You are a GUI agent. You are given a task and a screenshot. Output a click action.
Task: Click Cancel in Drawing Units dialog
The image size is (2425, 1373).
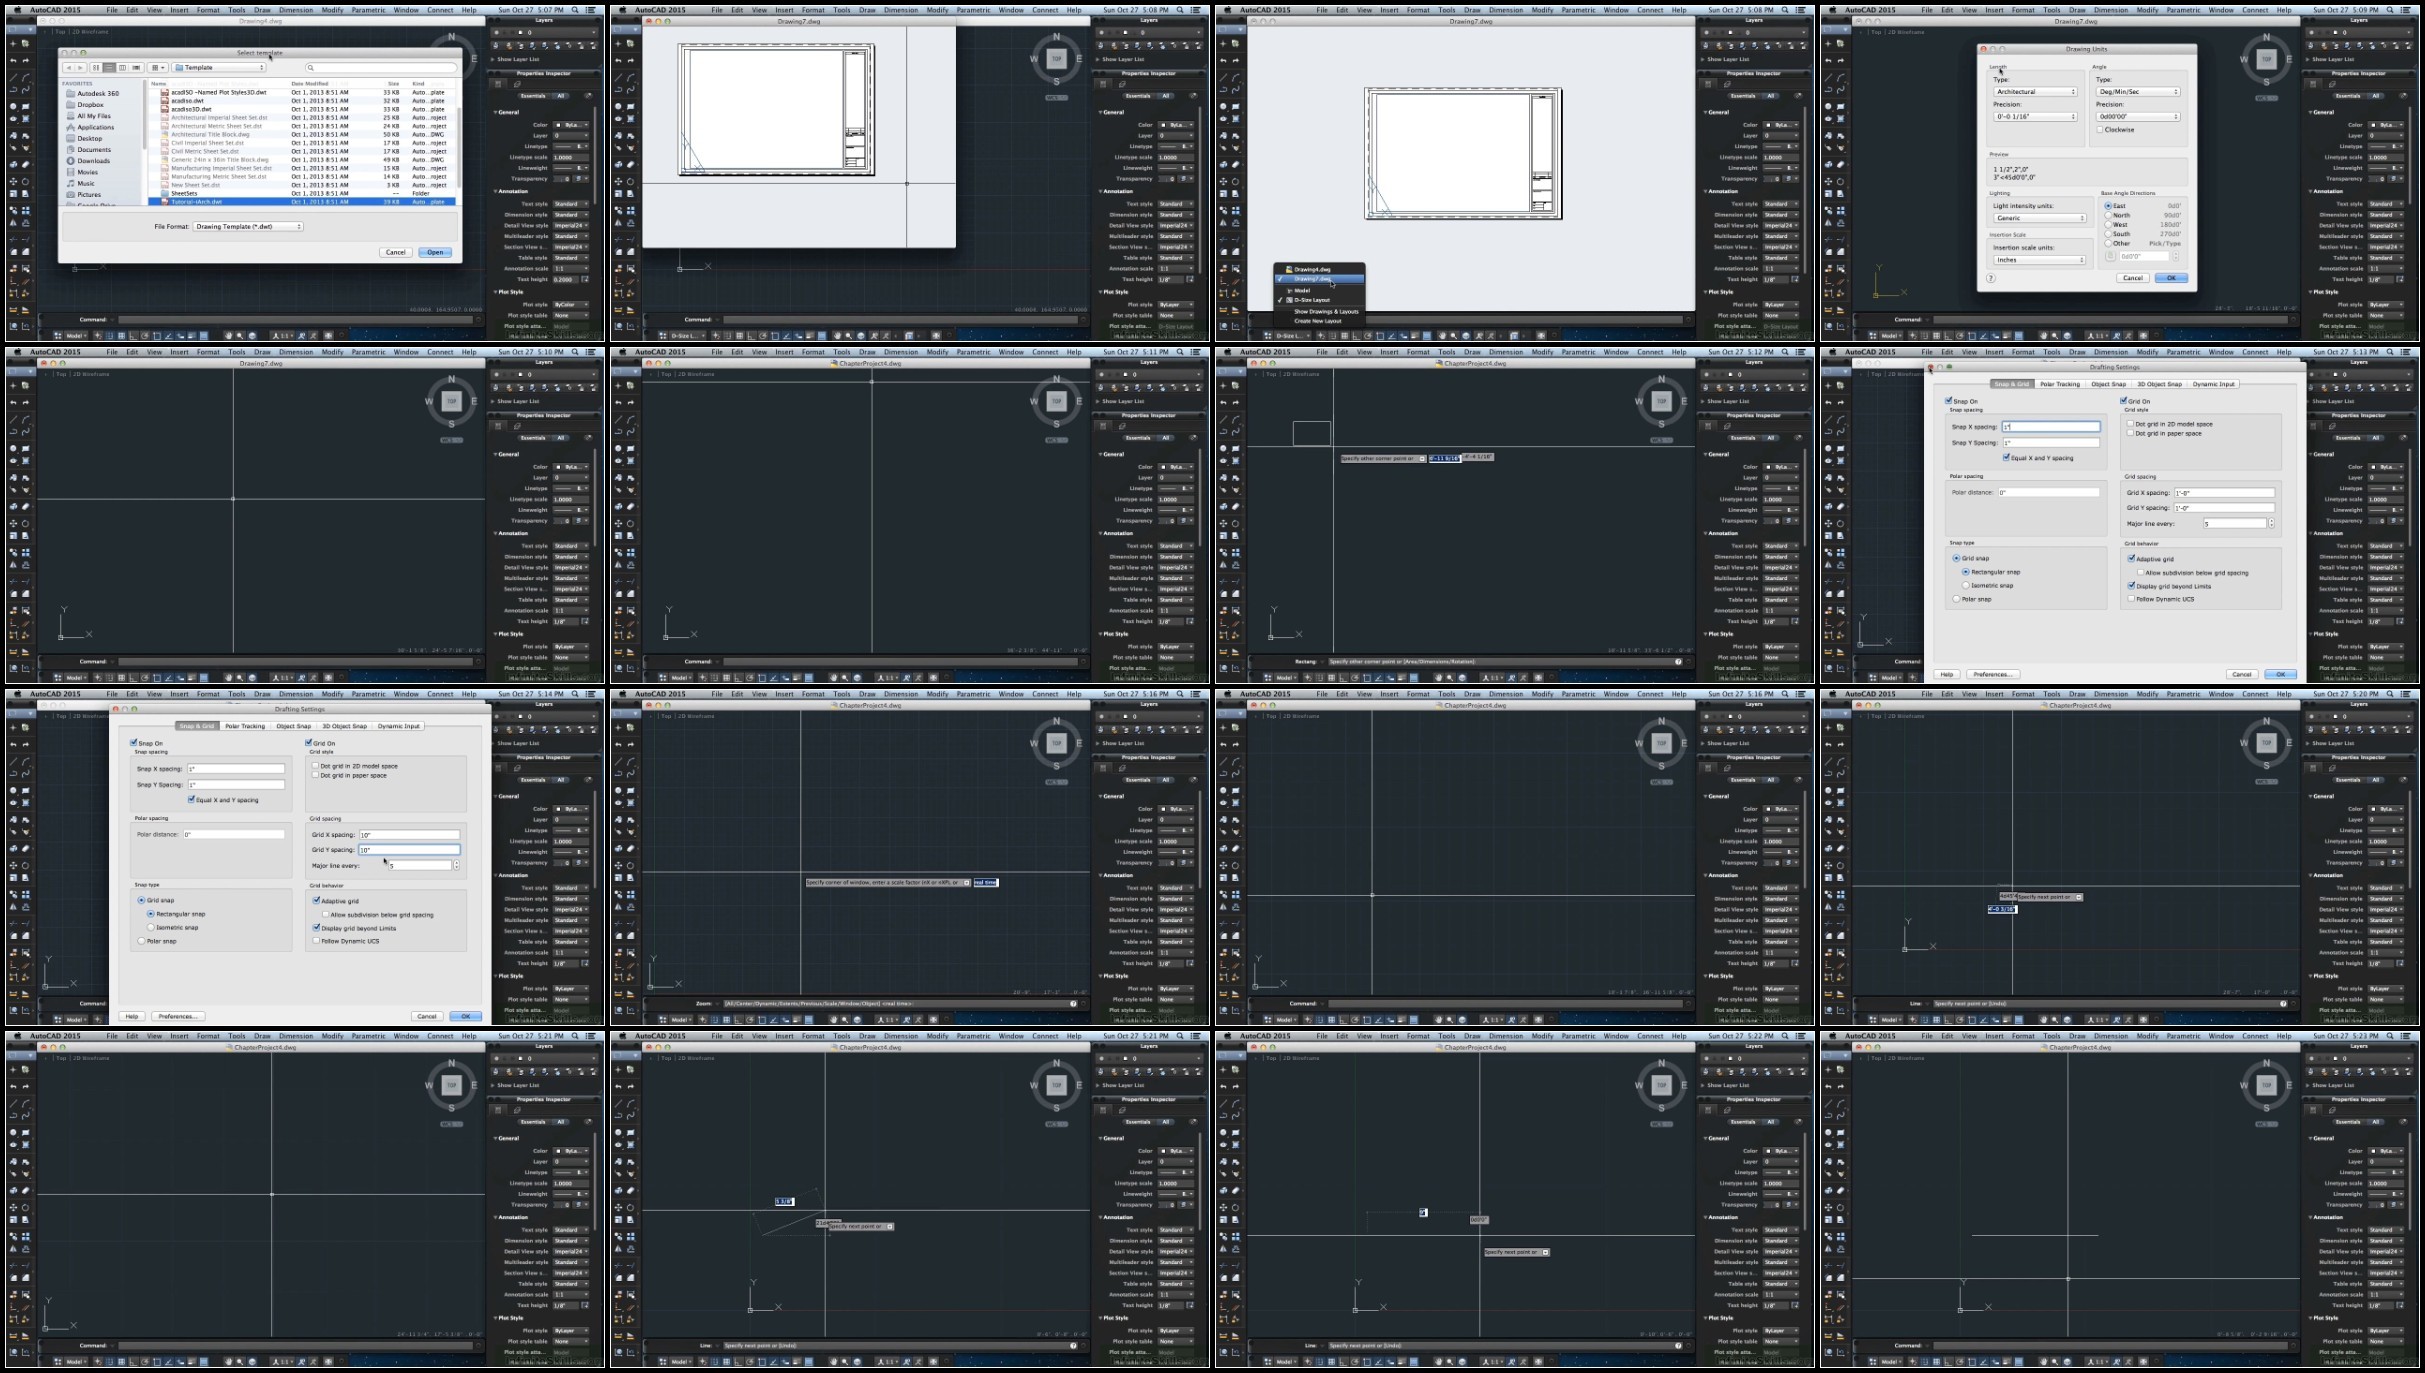point(2132,278)
